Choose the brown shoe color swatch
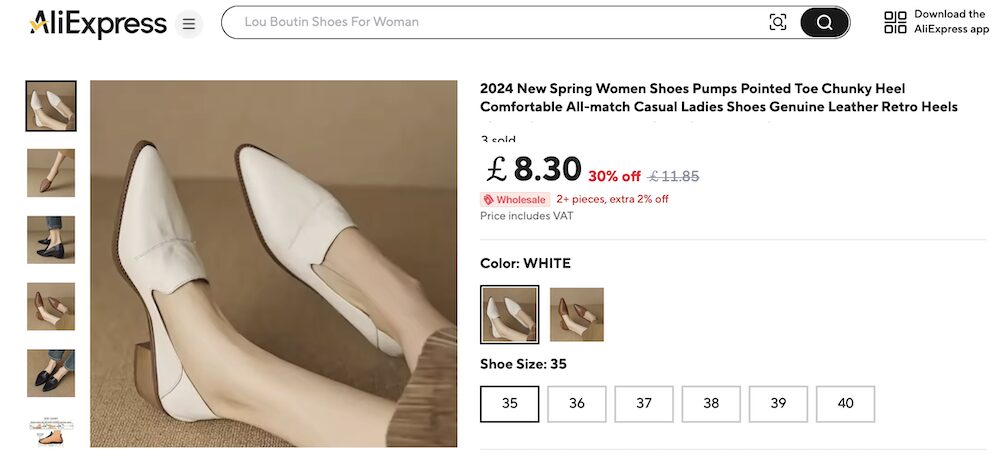The height and width of the screenshot is (469, 1000). 577,314
